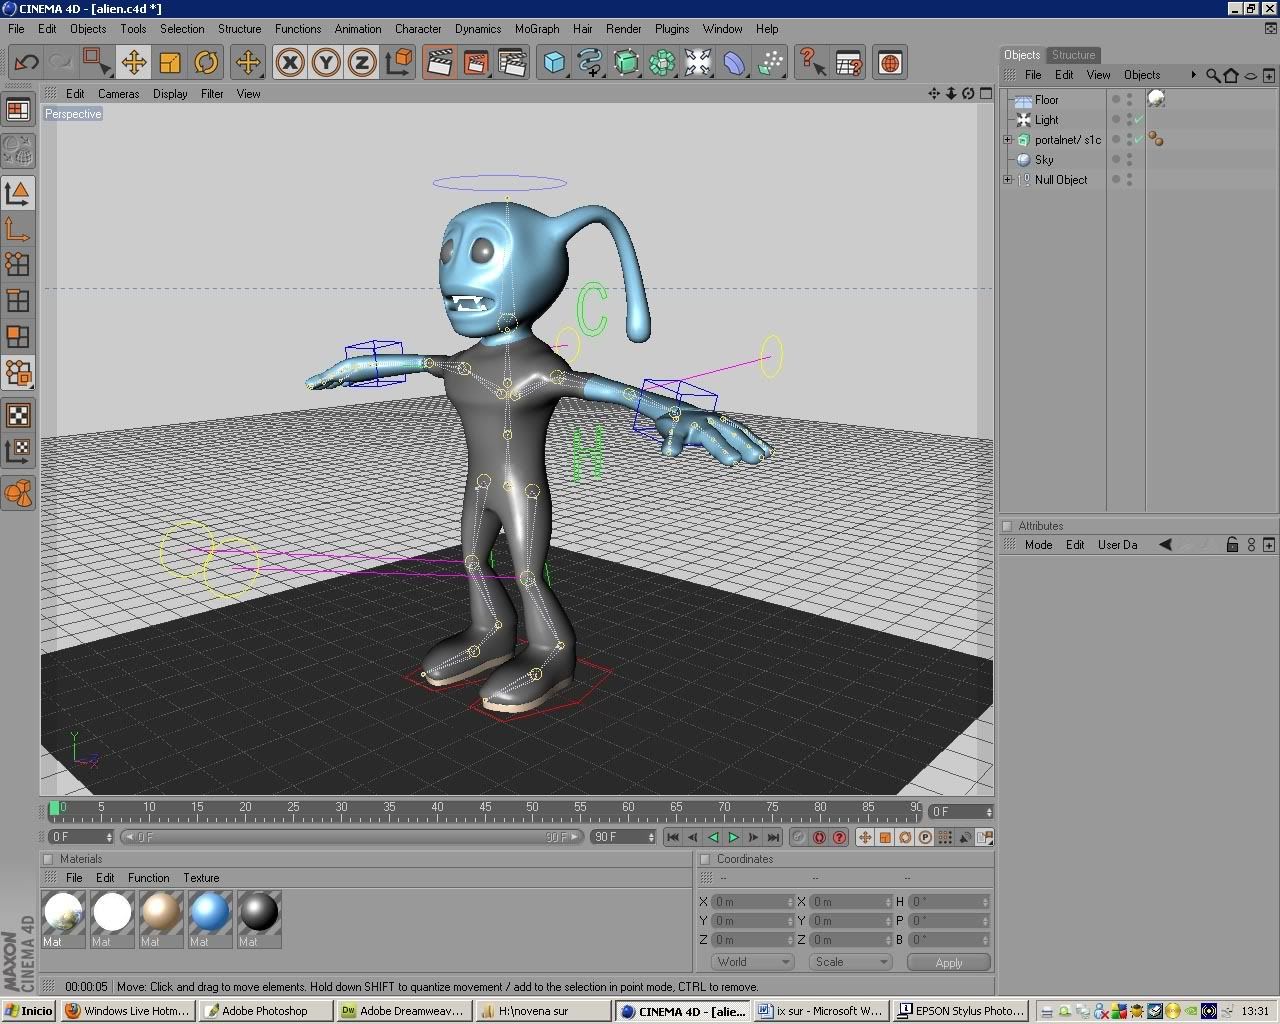The width and height of the screenshot is (1280, 1024).
Task: Open the deformer objects icon
Action: pos(734,63)
